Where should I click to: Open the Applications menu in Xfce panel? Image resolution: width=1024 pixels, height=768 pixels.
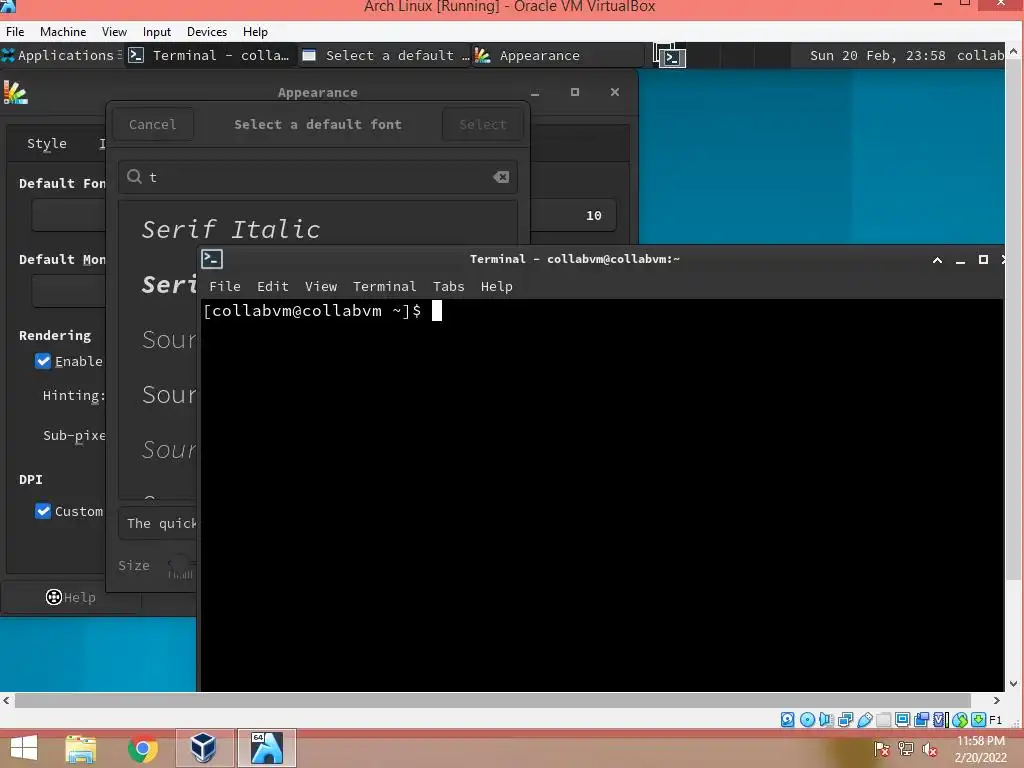(61, 56)
